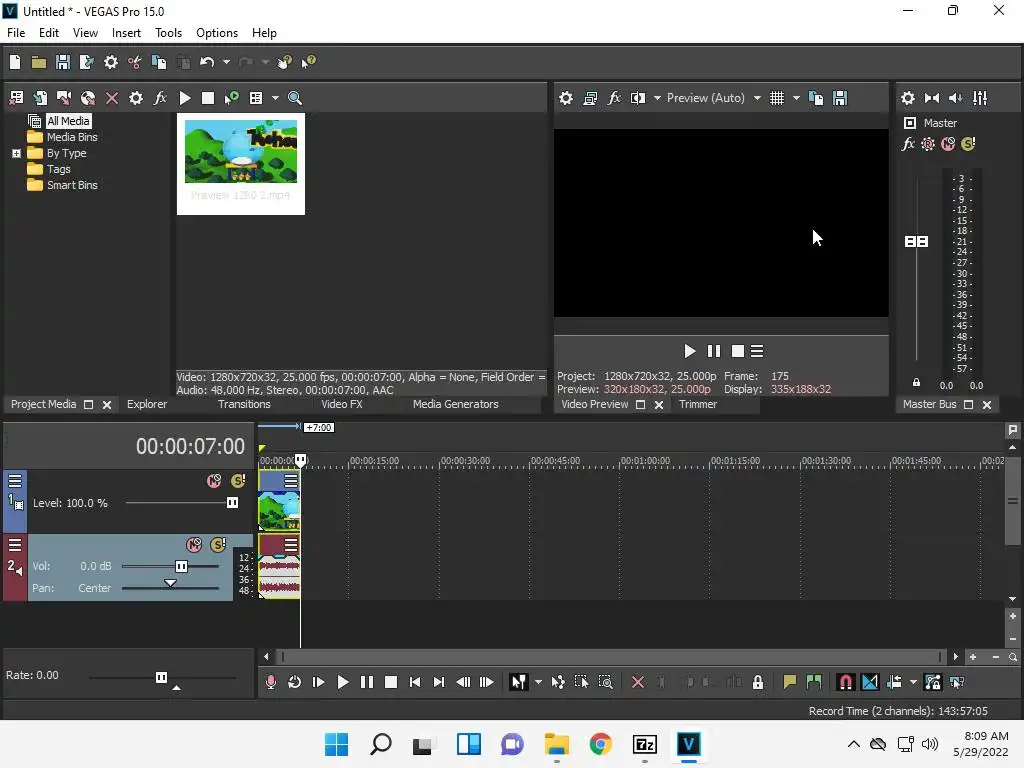Solo video track 1
Image resolution: width=1024 pixels, height=768 pixels.
[x=238, y=481]
